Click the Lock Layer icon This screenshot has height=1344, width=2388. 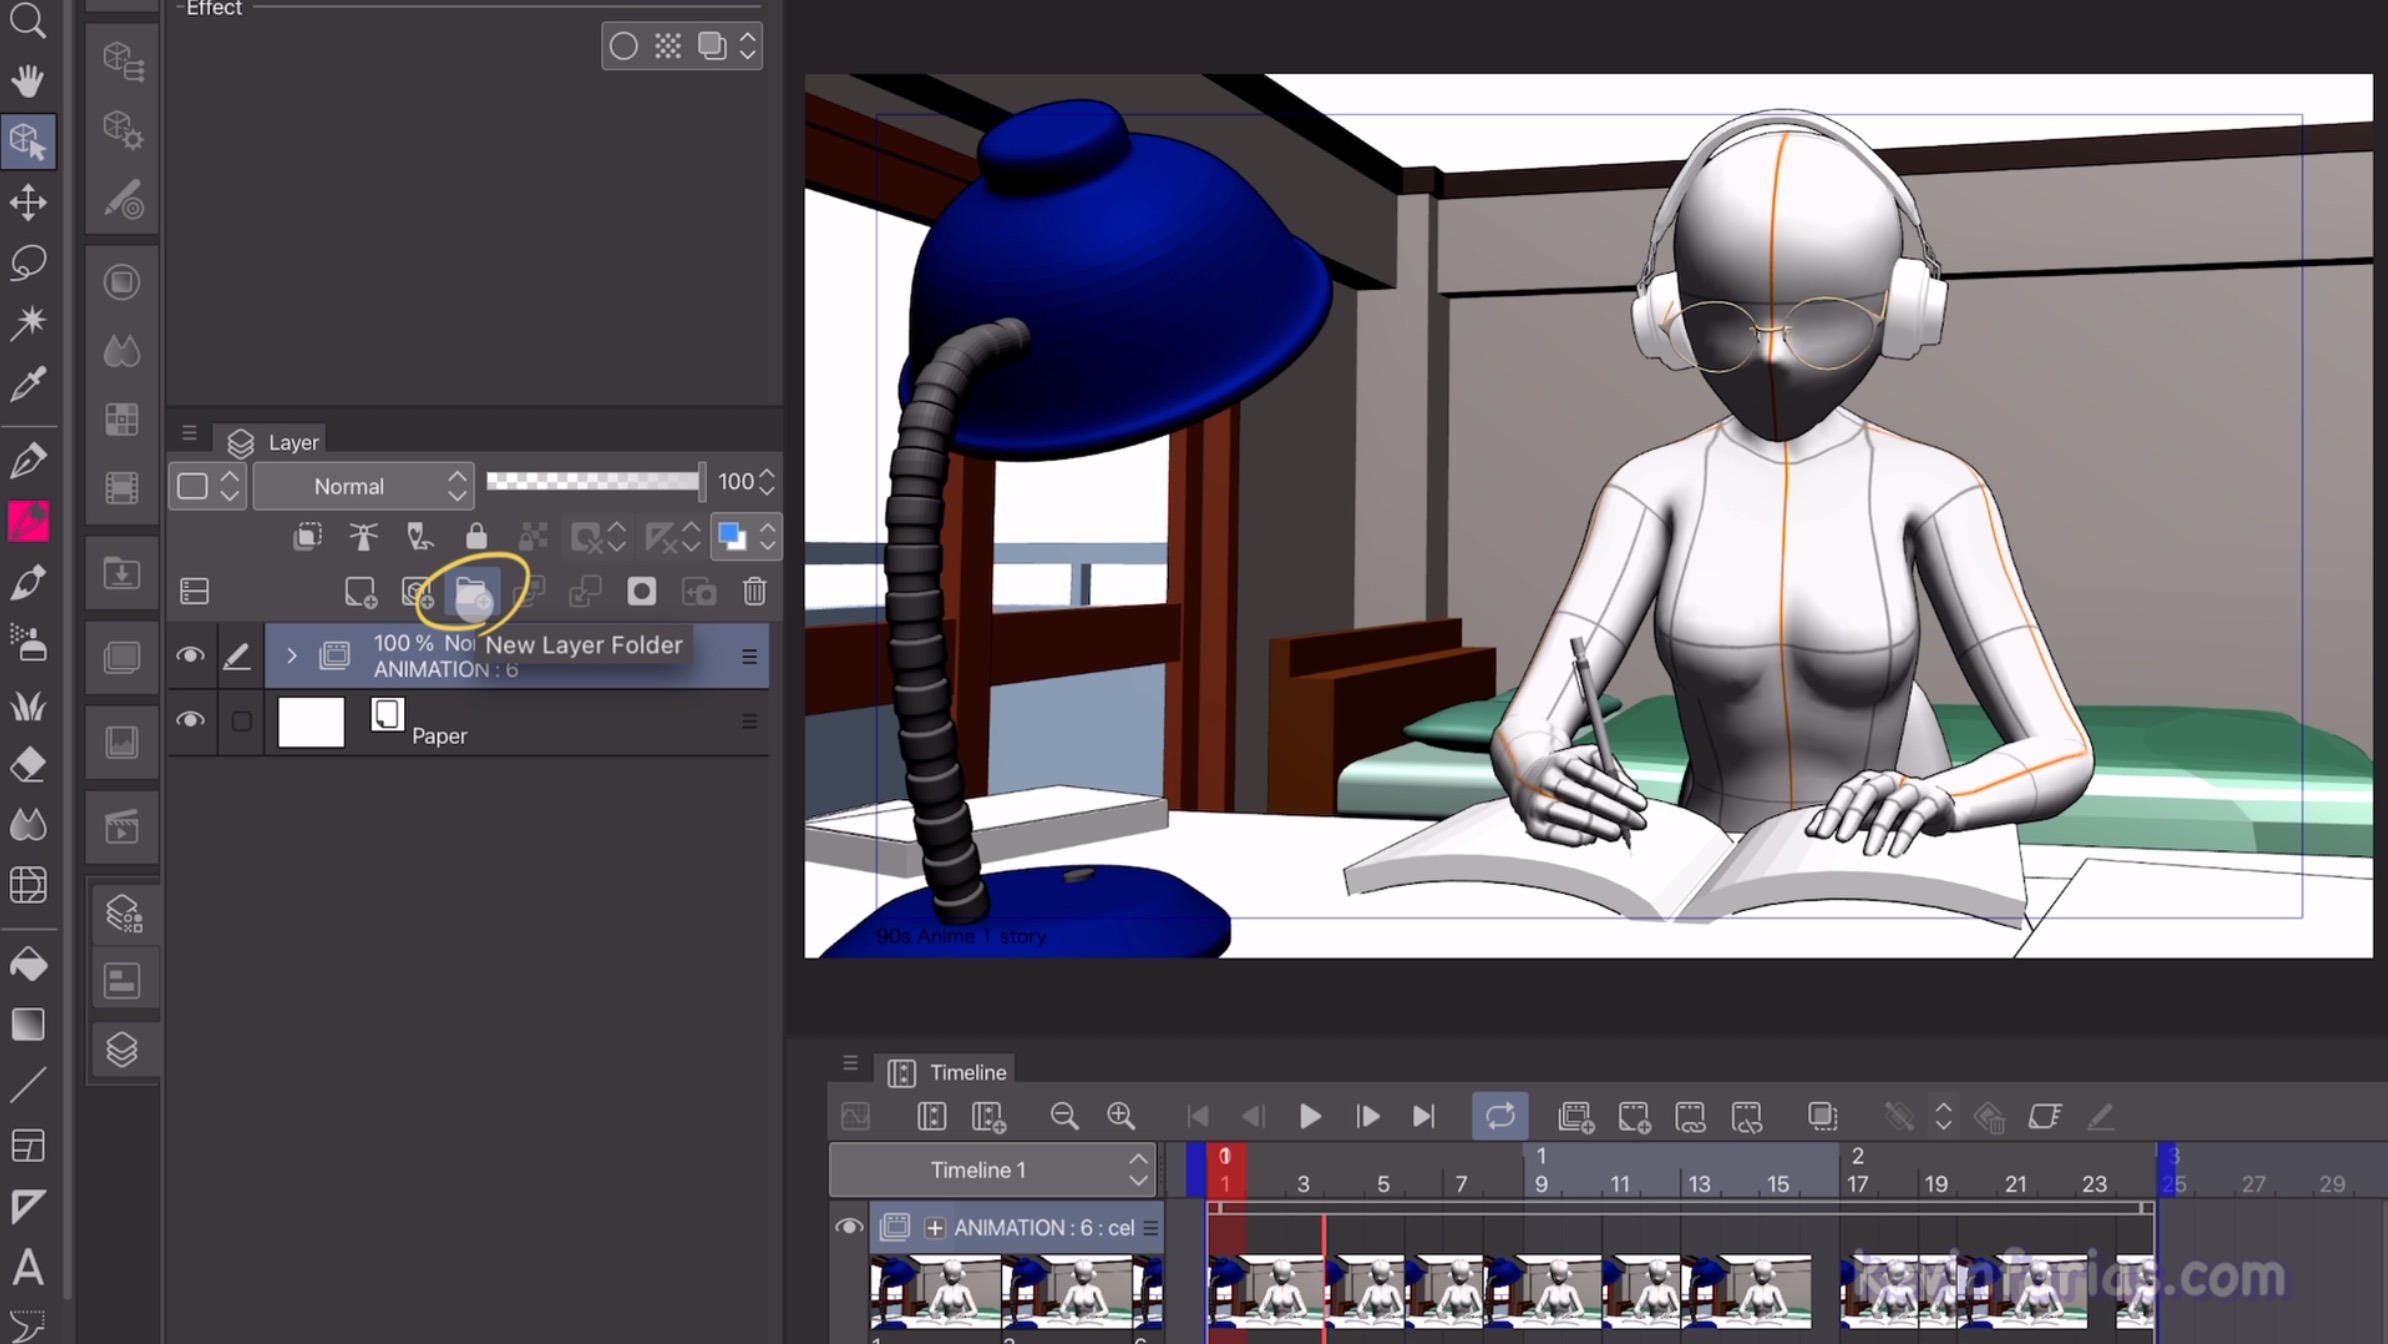[476, 537]
